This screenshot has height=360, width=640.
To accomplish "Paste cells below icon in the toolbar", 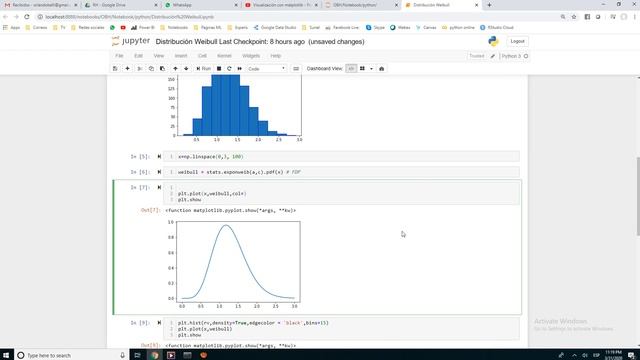I will coord(162,69).
